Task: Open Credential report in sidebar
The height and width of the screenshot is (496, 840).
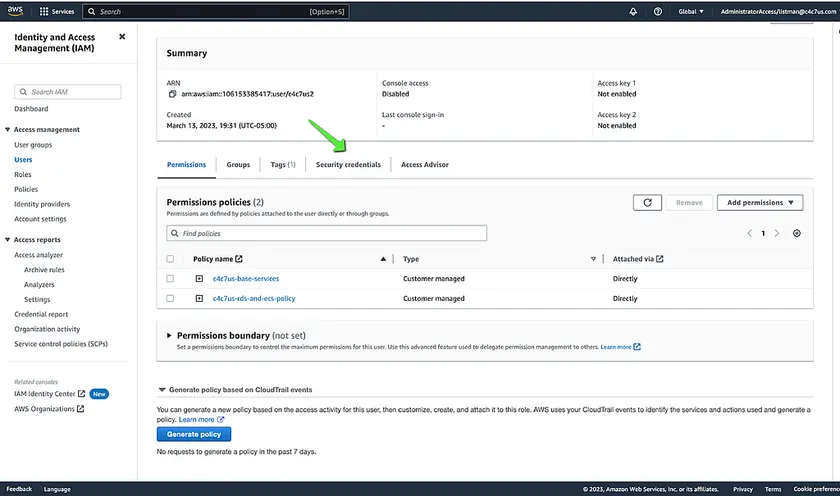Action: (41, 314)
